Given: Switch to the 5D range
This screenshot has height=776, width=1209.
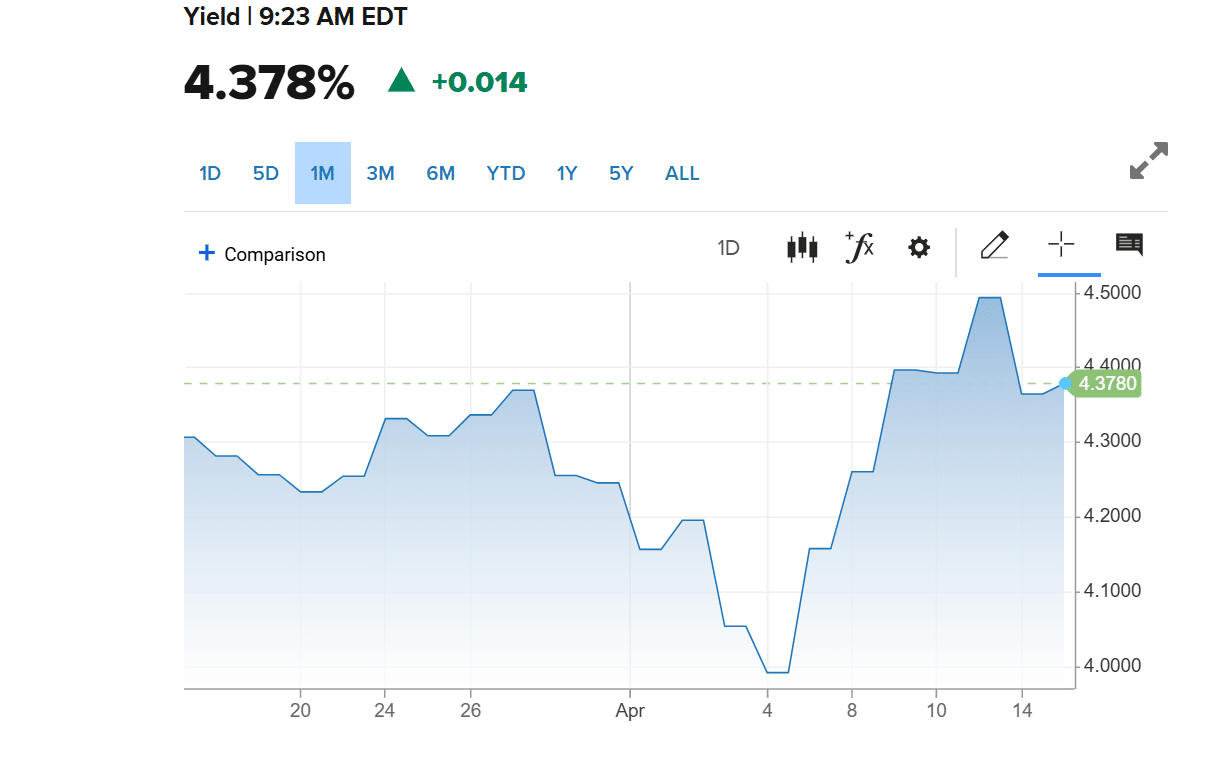Looking at the screenshot, I should [x=266, y=173].
